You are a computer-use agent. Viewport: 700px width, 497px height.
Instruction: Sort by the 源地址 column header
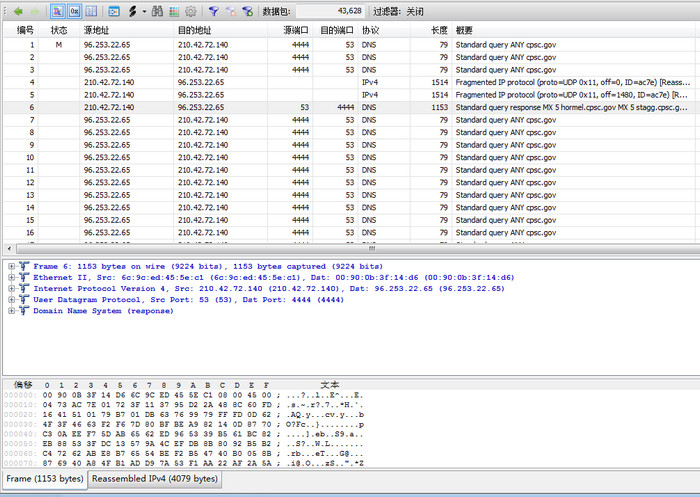pos(97,30)
